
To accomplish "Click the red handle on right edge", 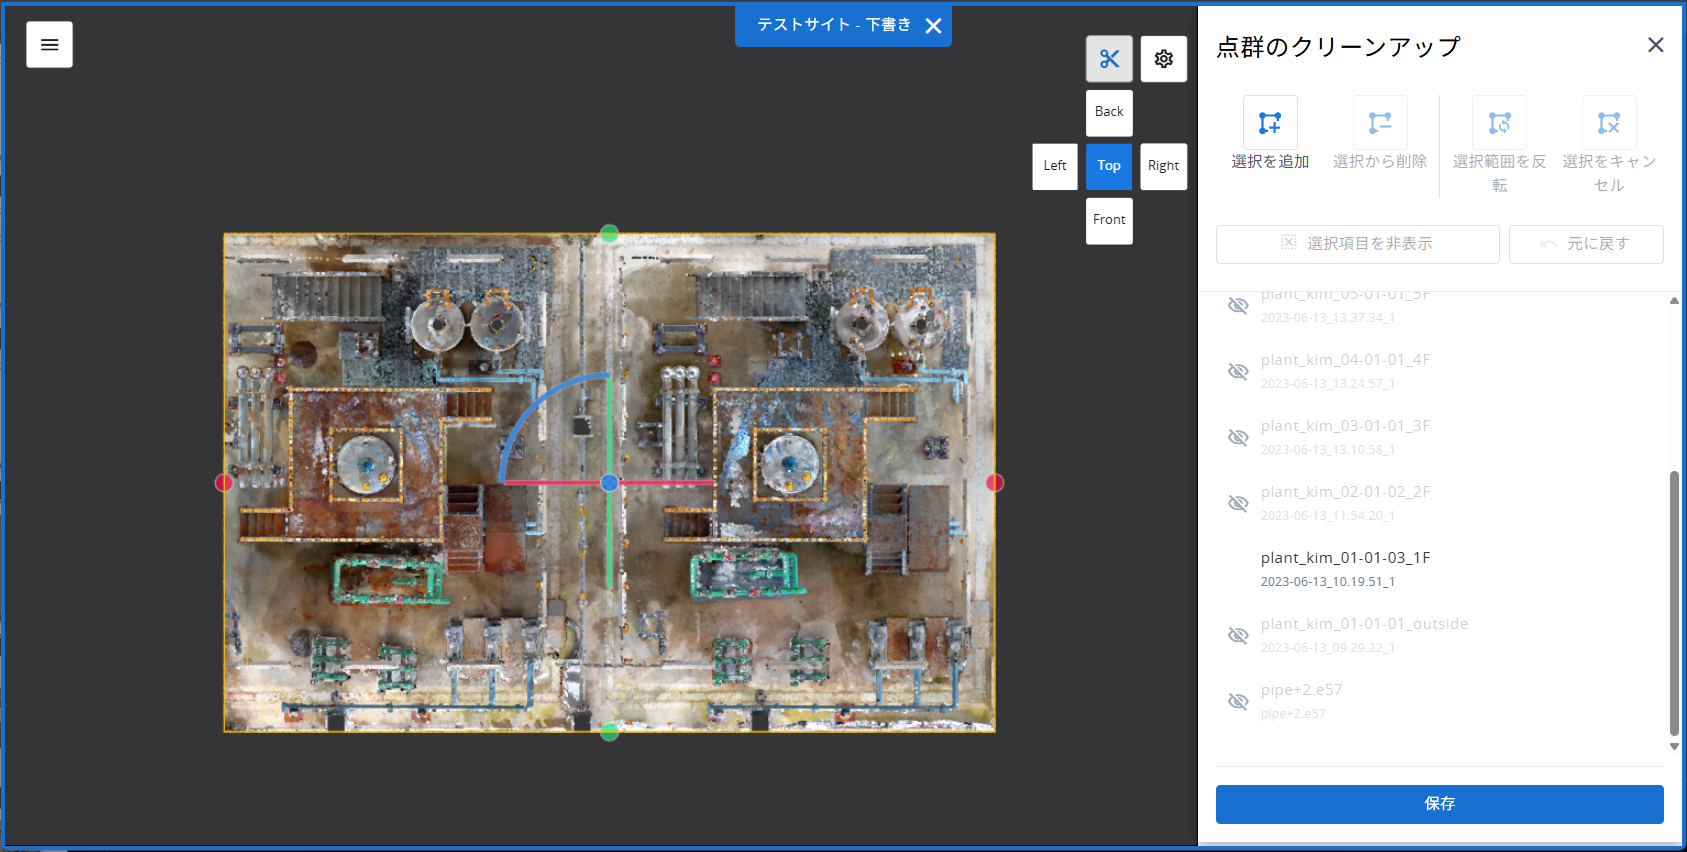I will pos(994,483).
